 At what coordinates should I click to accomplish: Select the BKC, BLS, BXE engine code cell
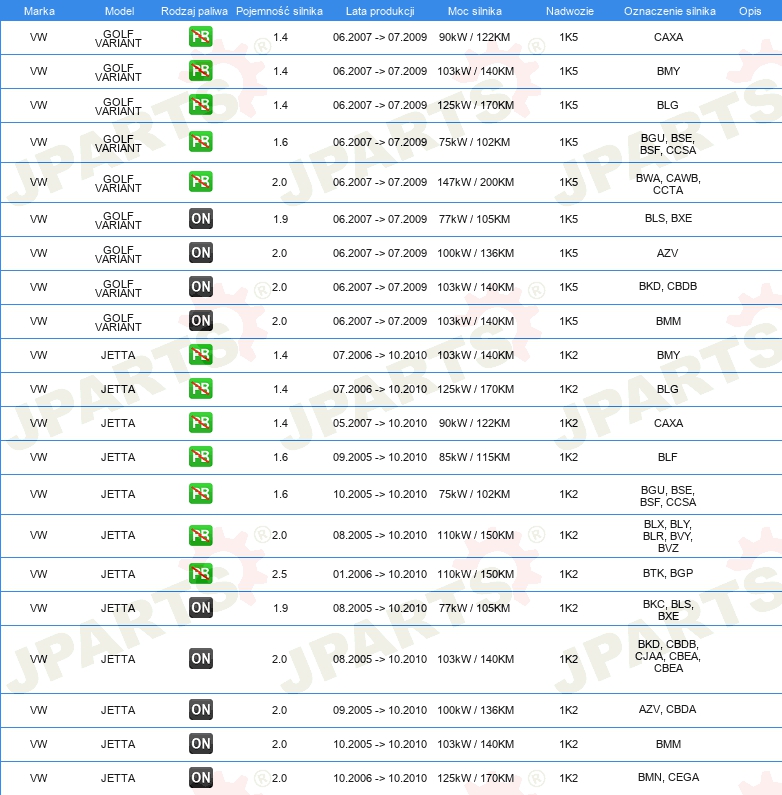pos(668,610)
